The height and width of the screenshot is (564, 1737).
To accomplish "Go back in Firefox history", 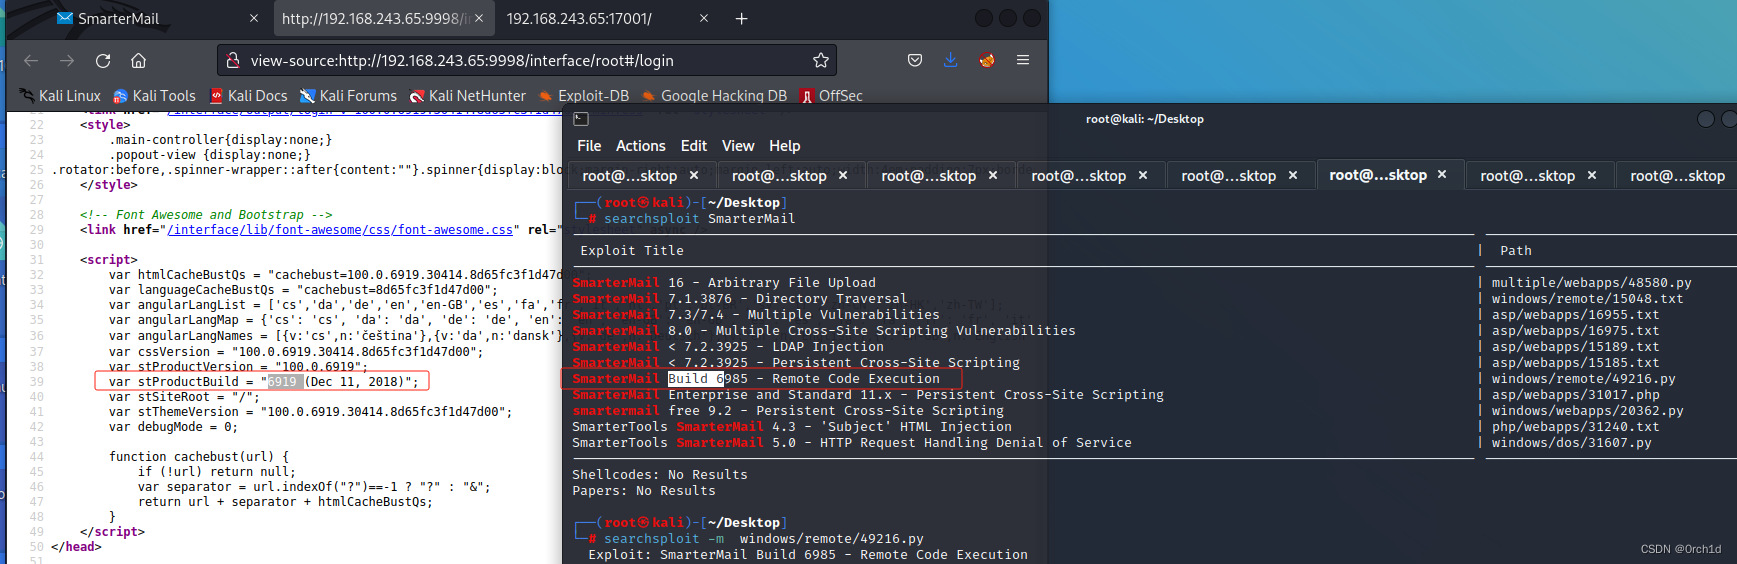I will pos(31,60).
